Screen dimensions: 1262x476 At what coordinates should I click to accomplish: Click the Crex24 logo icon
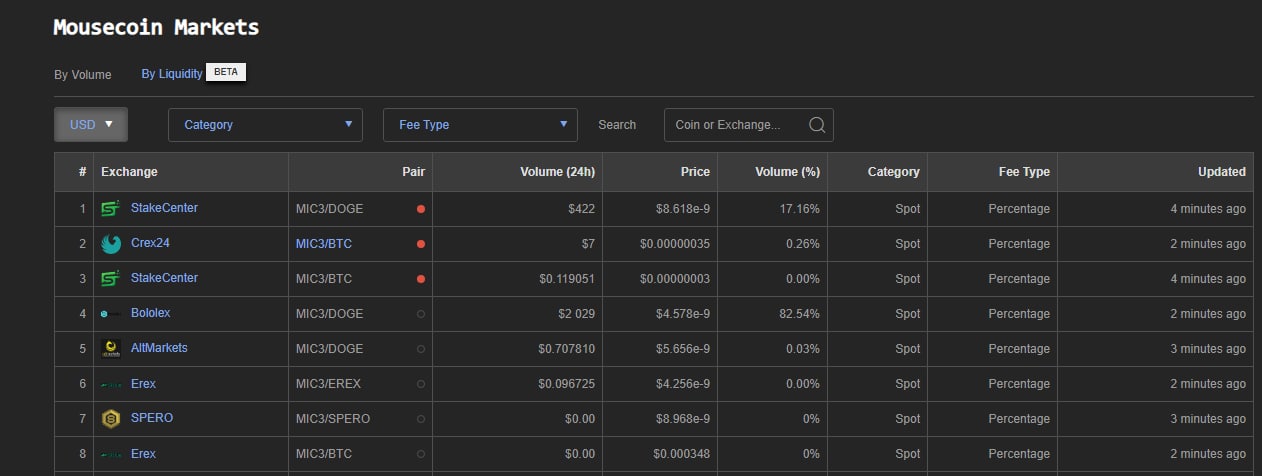pos(111,244)
